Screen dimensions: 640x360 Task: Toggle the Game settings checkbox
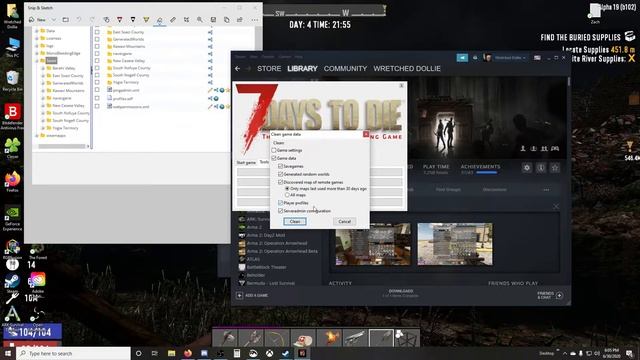pyautogui.click(x=274, y=150)
